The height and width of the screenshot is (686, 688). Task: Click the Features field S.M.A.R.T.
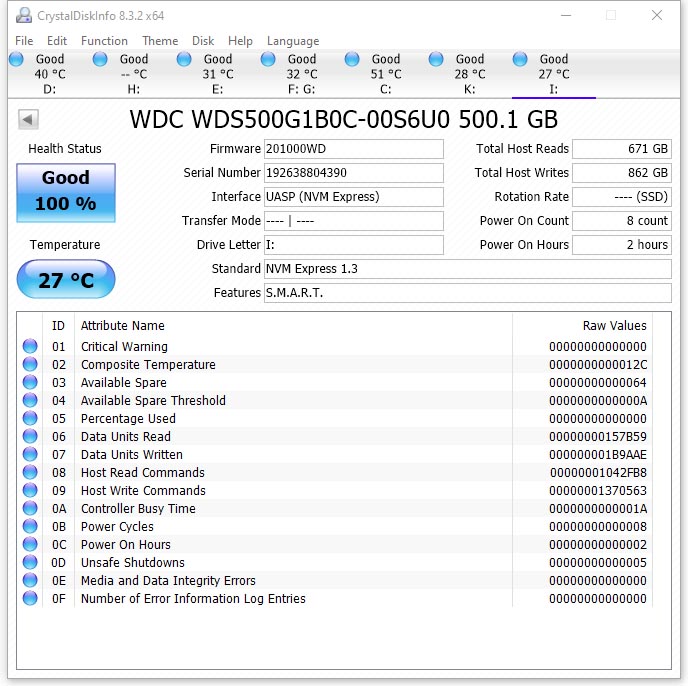(468, 293)
